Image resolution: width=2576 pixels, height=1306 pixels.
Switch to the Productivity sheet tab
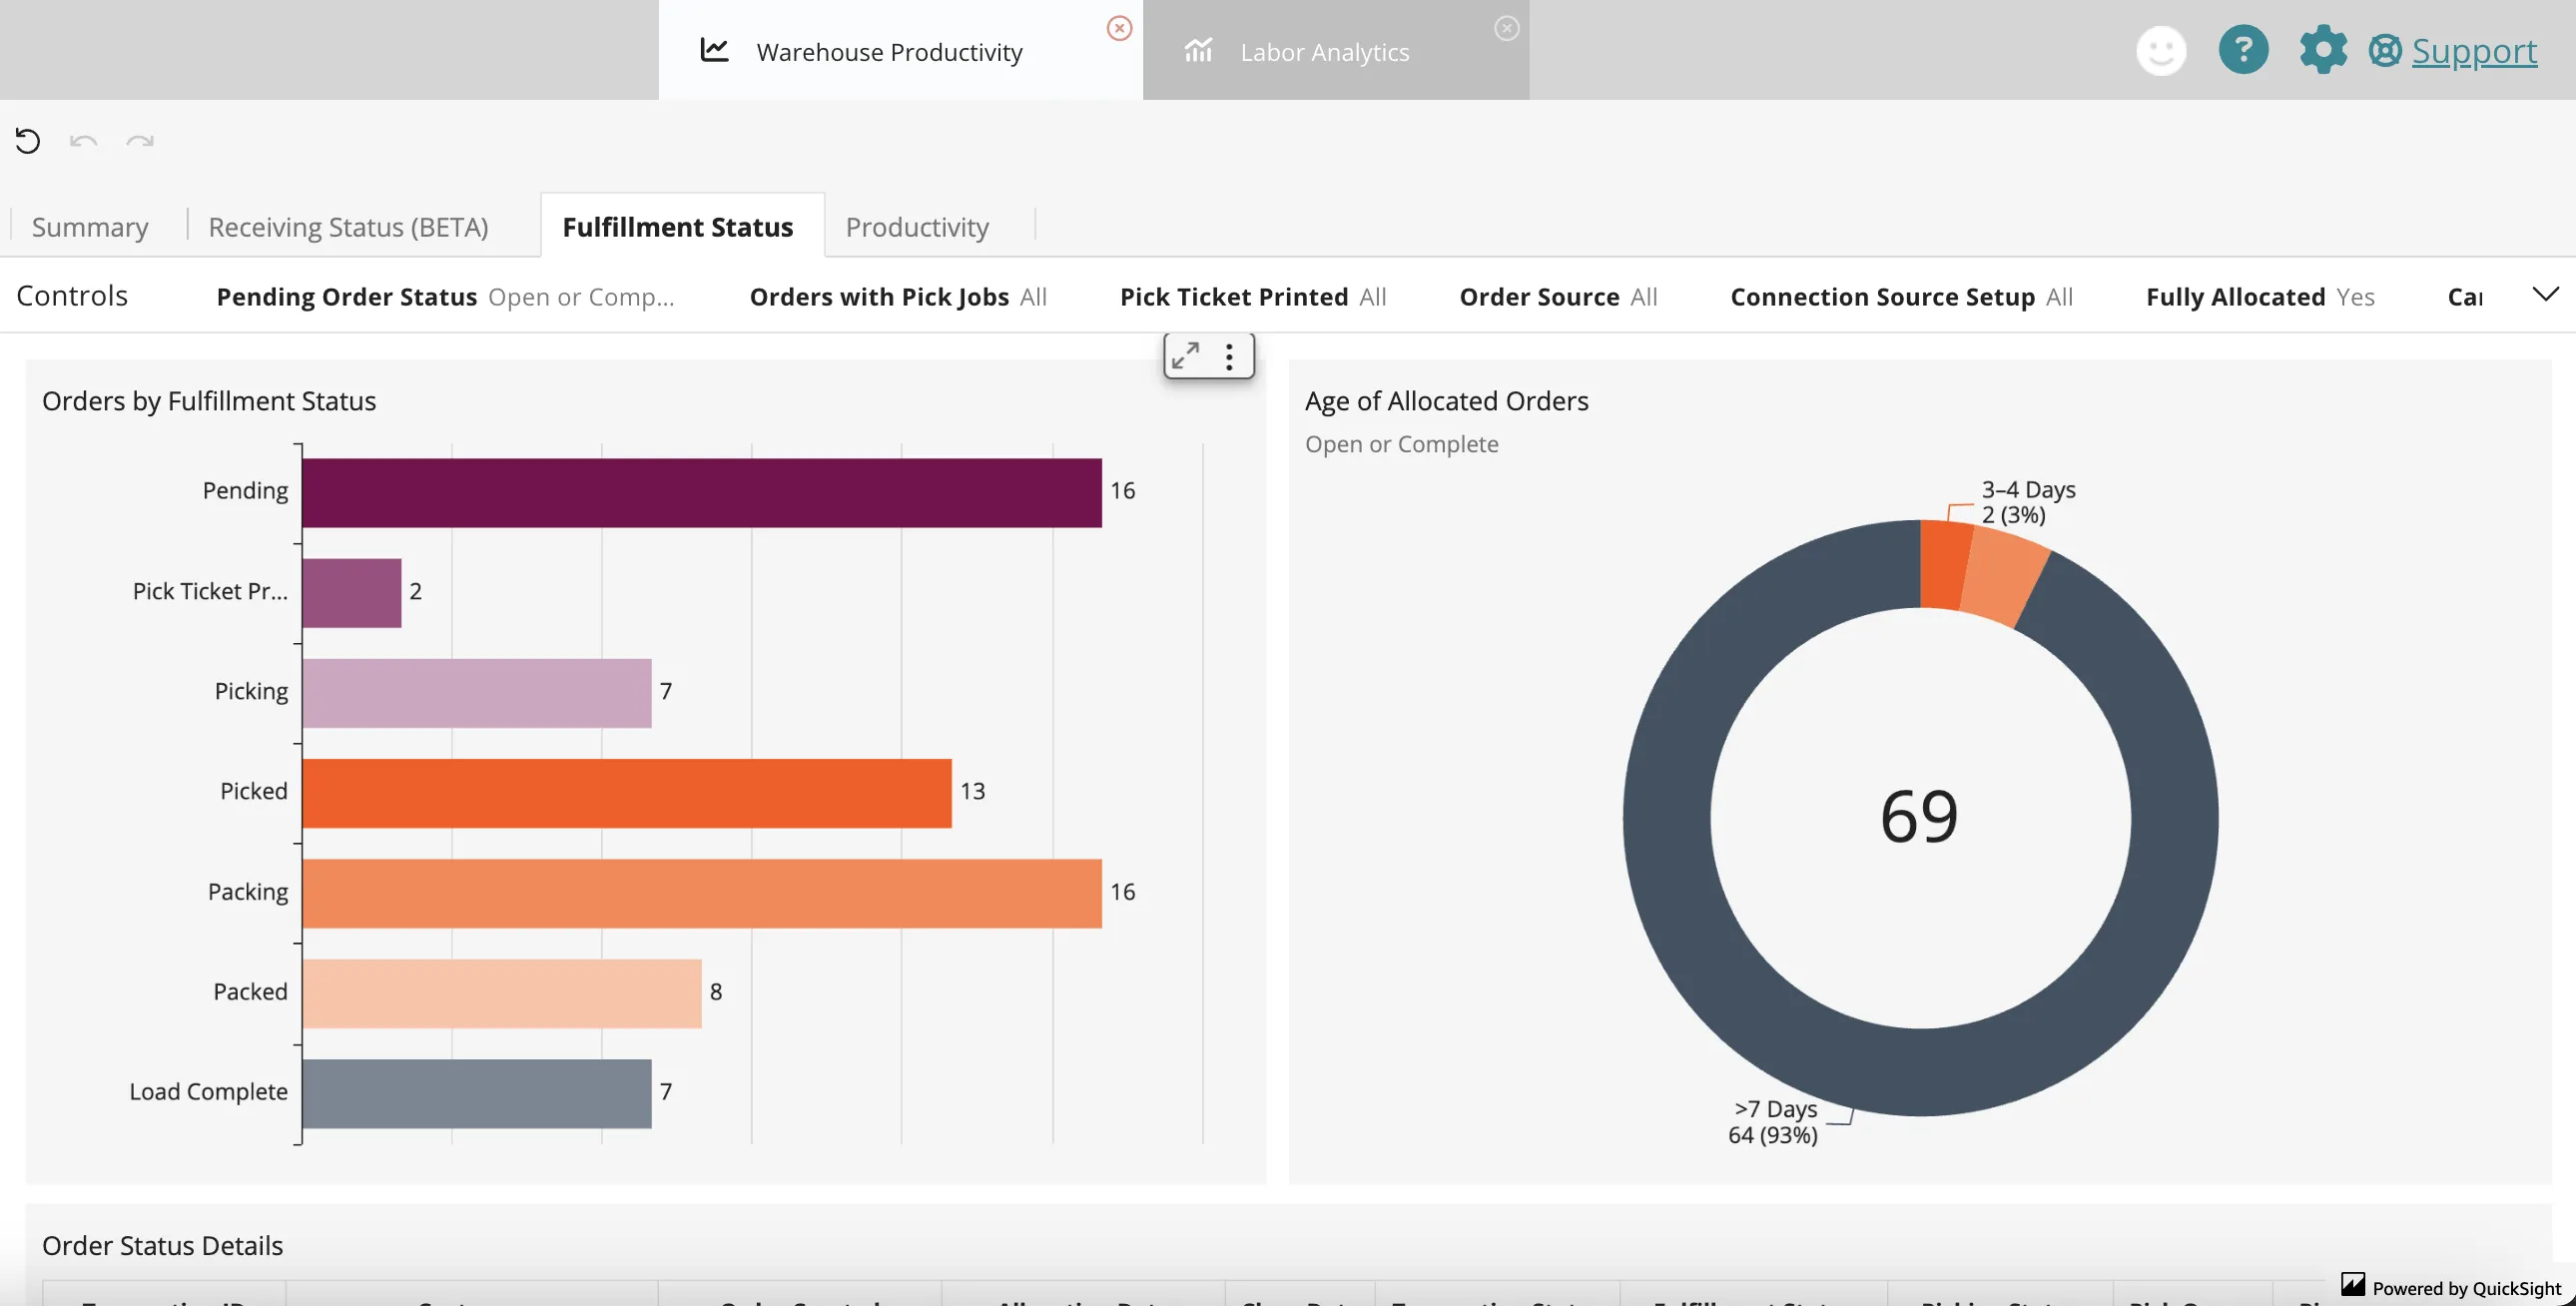coord(916,227)
